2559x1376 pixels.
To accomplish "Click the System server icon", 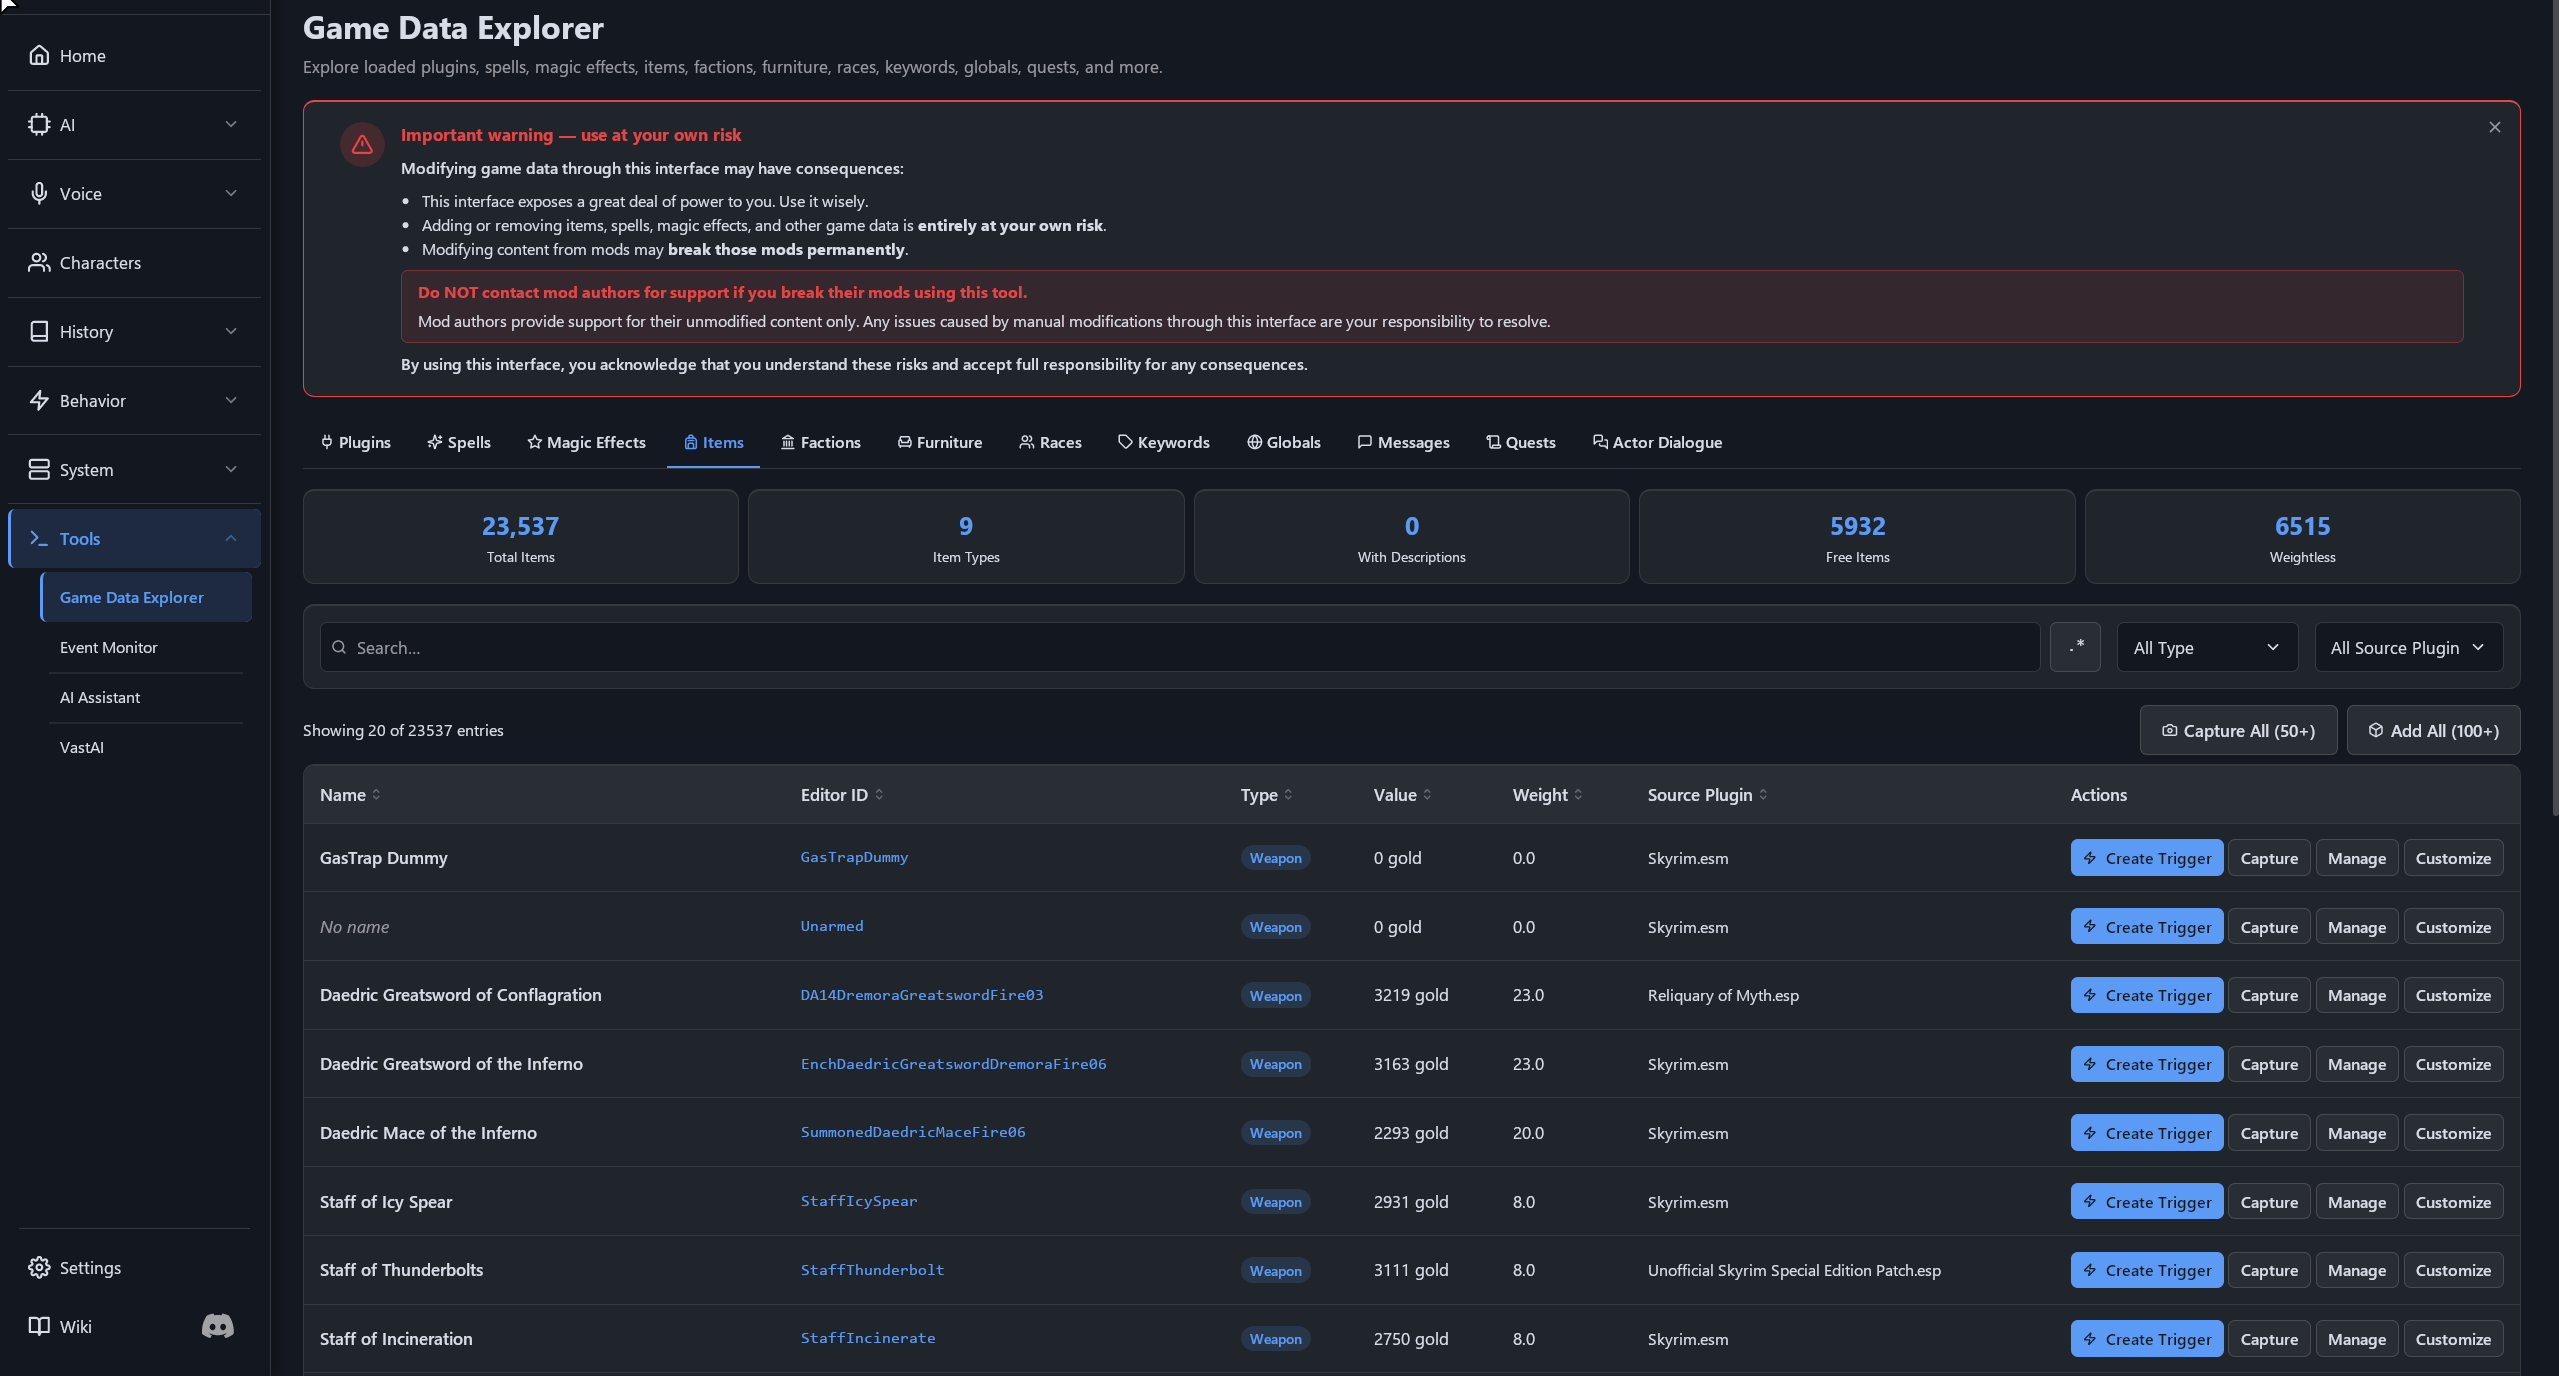I will click(39, 469).
